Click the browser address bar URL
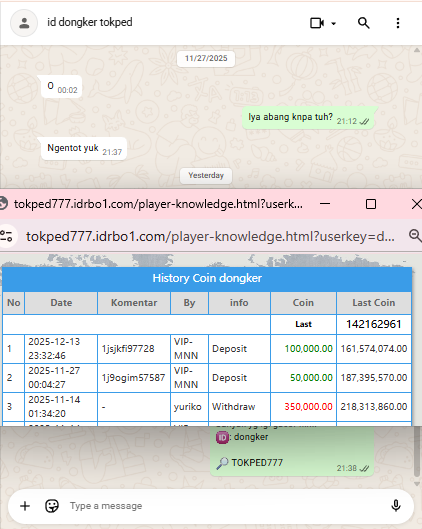Screen dimensions: 422x529 click(x=210, y=236)
